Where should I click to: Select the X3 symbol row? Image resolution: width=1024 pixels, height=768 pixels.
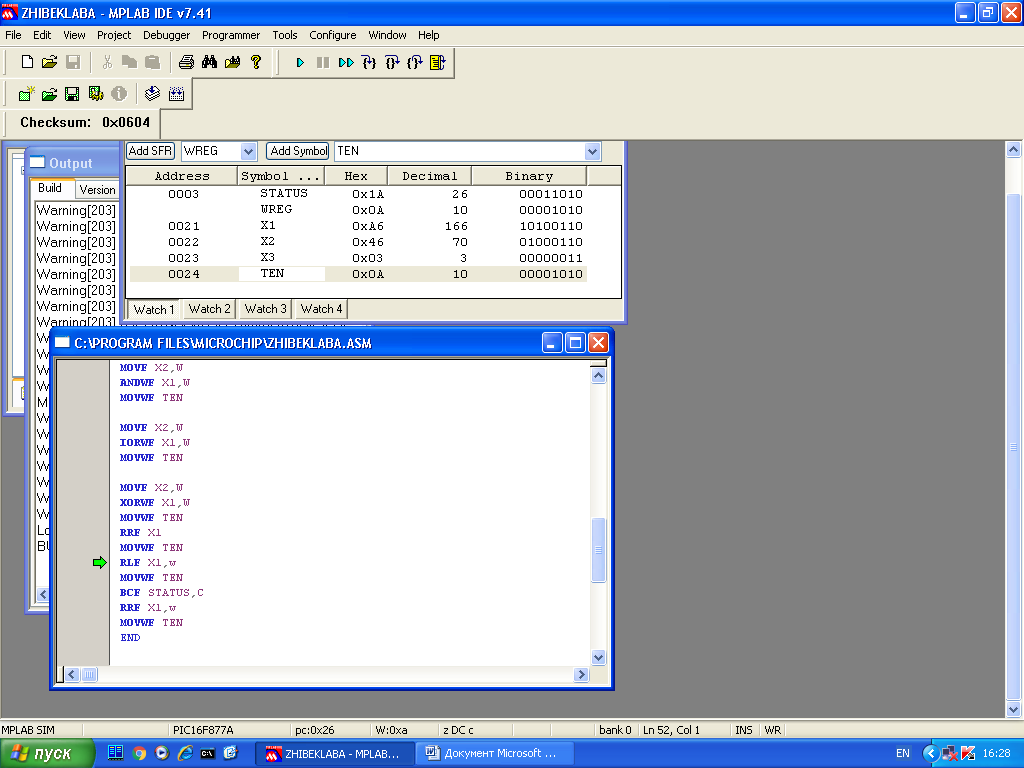click(358, 258)
